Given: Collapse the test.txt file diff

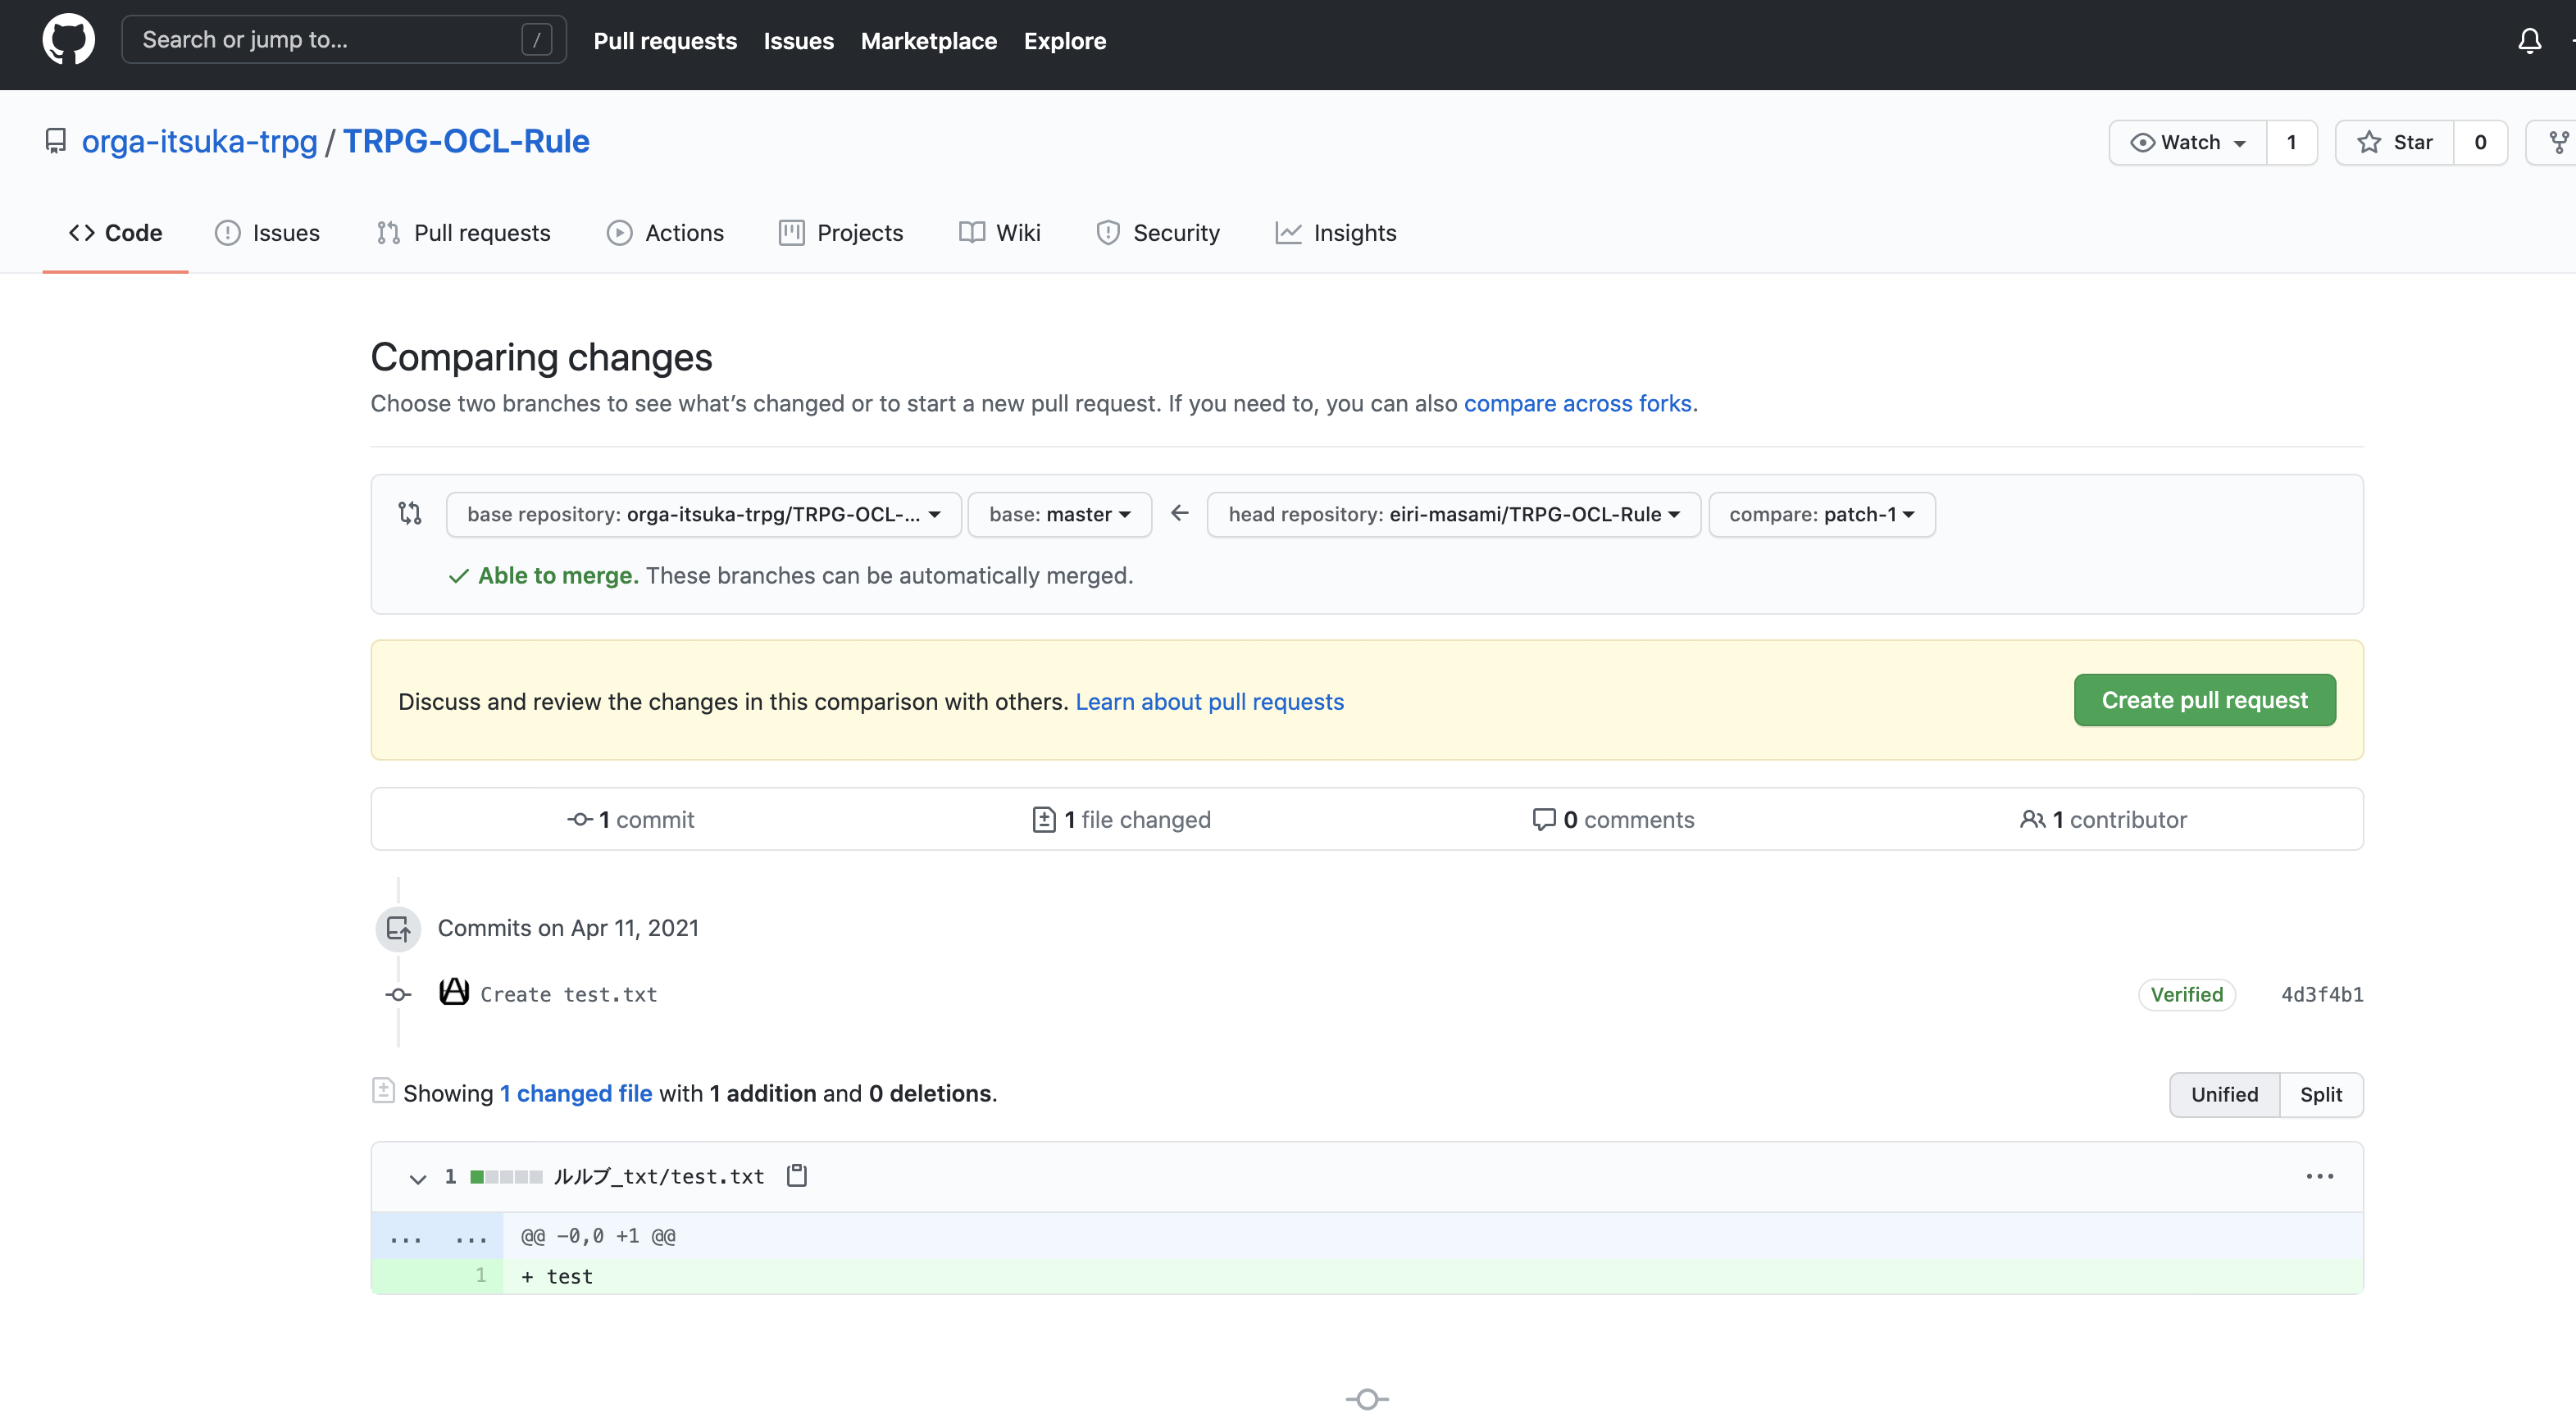Looking at the screenshot, I should (x=418, y=1178).
